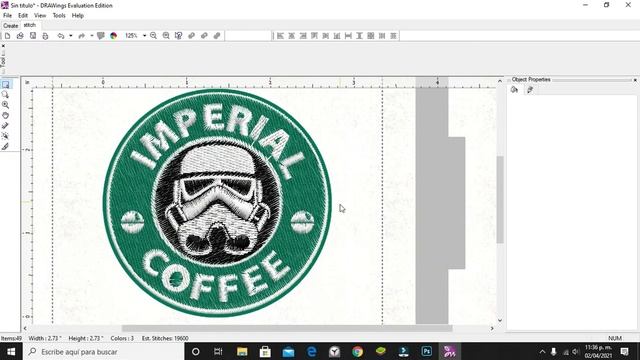Select the ruler measure tool
The image size is (640, 360).
pyautogui.click(x=5, y=126)
